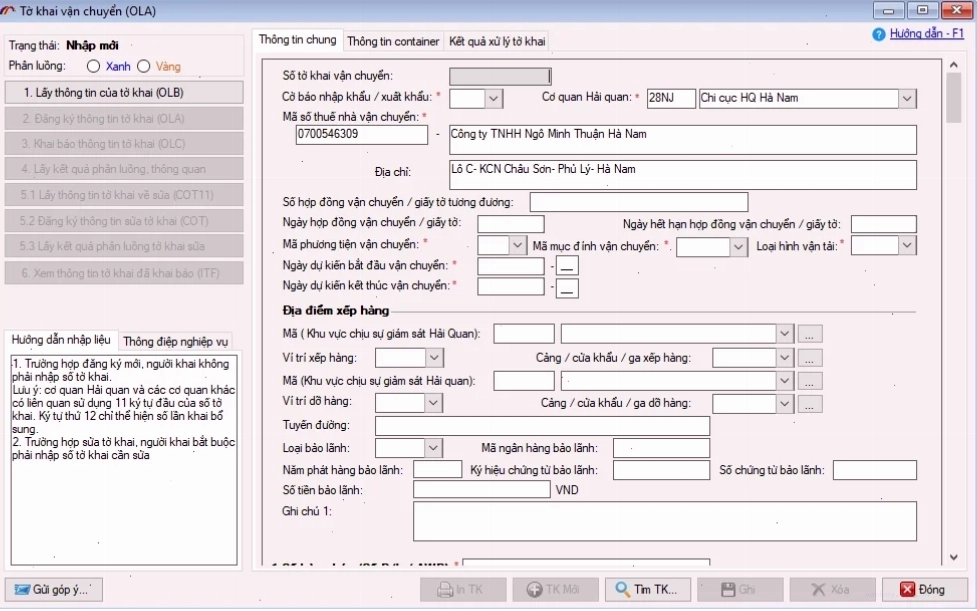Click time box beside start transport date

pyautogui.click(x=567, y=266)
